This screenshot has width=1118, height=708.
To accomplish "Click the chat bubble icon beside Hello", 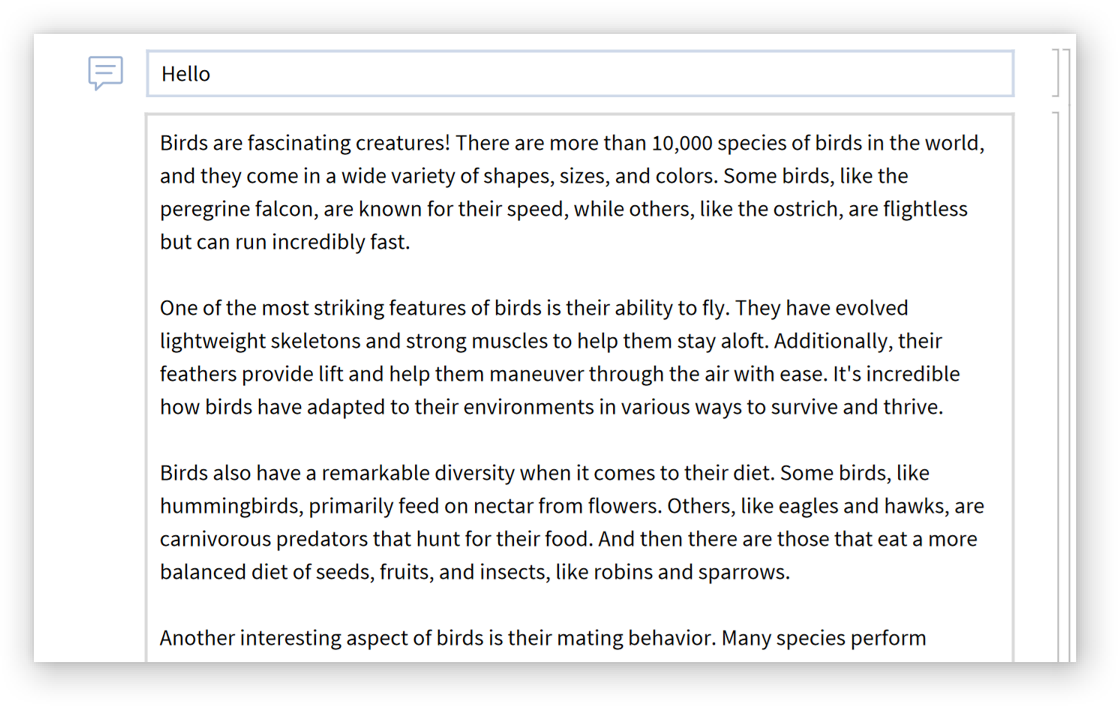I will tap(105, 73).
